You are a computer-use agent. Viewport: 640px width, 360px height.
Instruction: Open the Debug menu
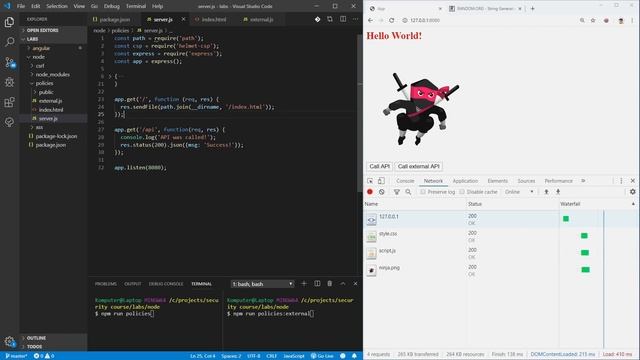[111, 6]
